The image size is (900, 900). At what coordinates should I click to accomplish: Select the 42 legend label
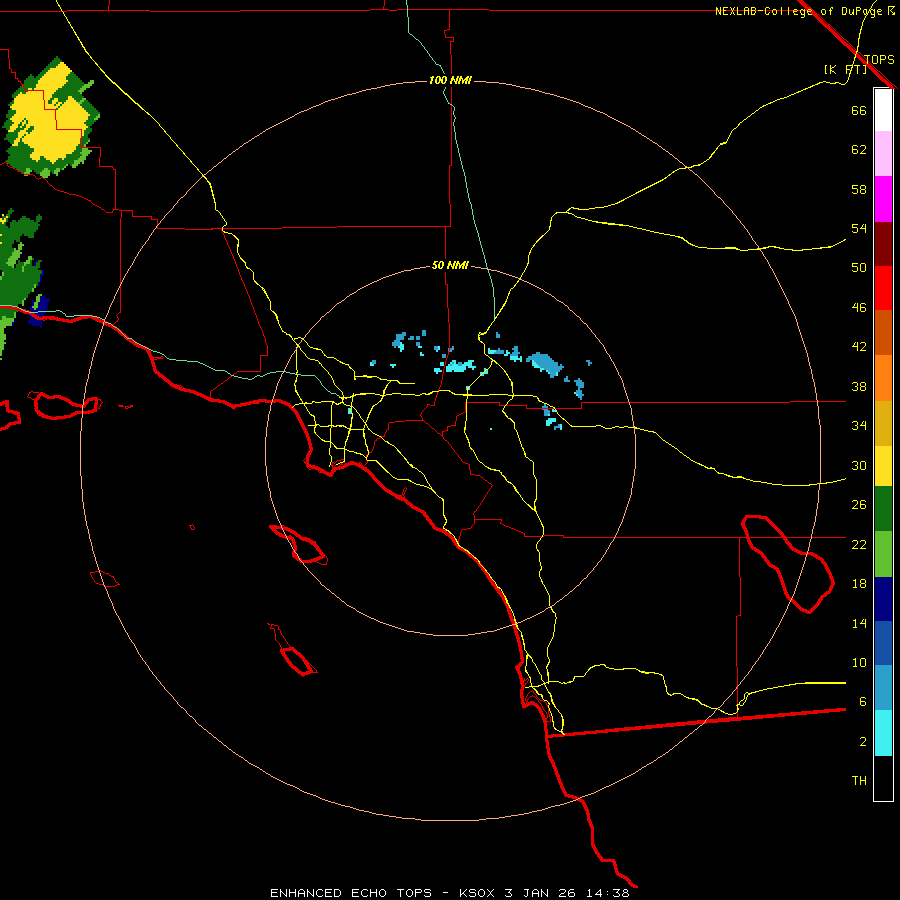tap(859, 347)
